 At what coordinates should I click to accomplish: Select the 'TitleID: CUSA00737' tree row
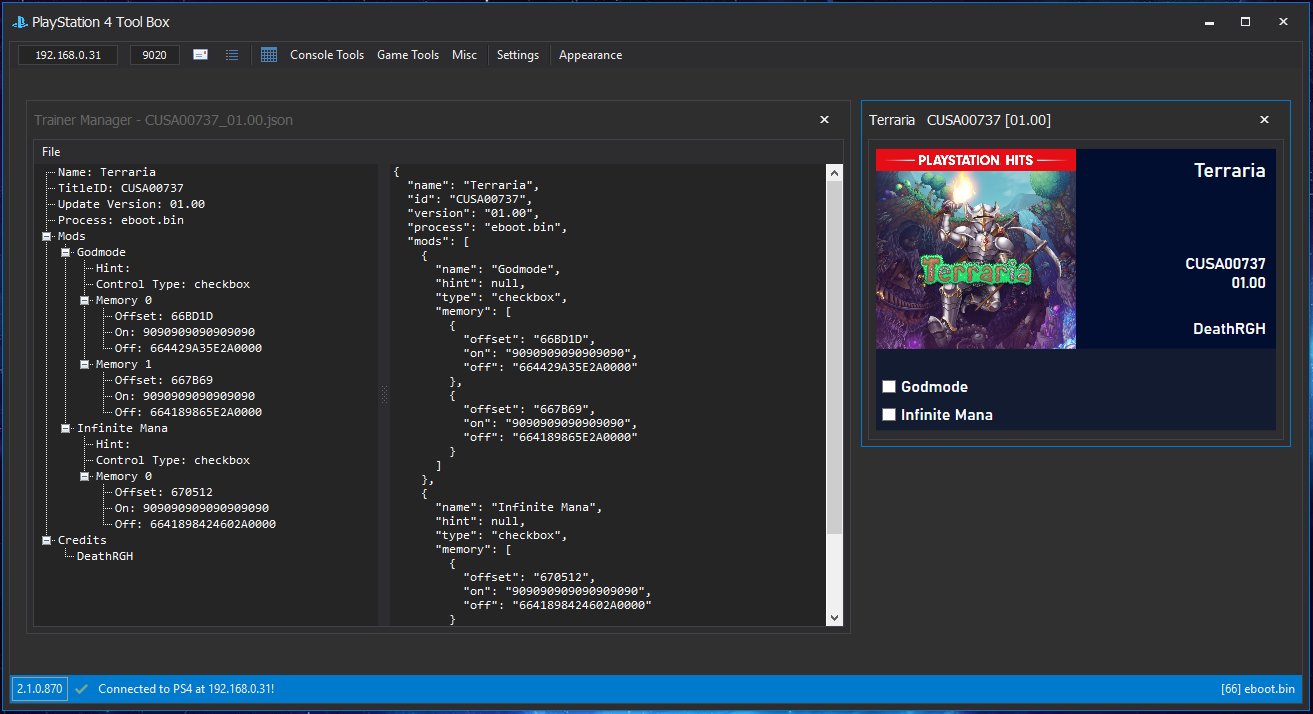point(120,188)
